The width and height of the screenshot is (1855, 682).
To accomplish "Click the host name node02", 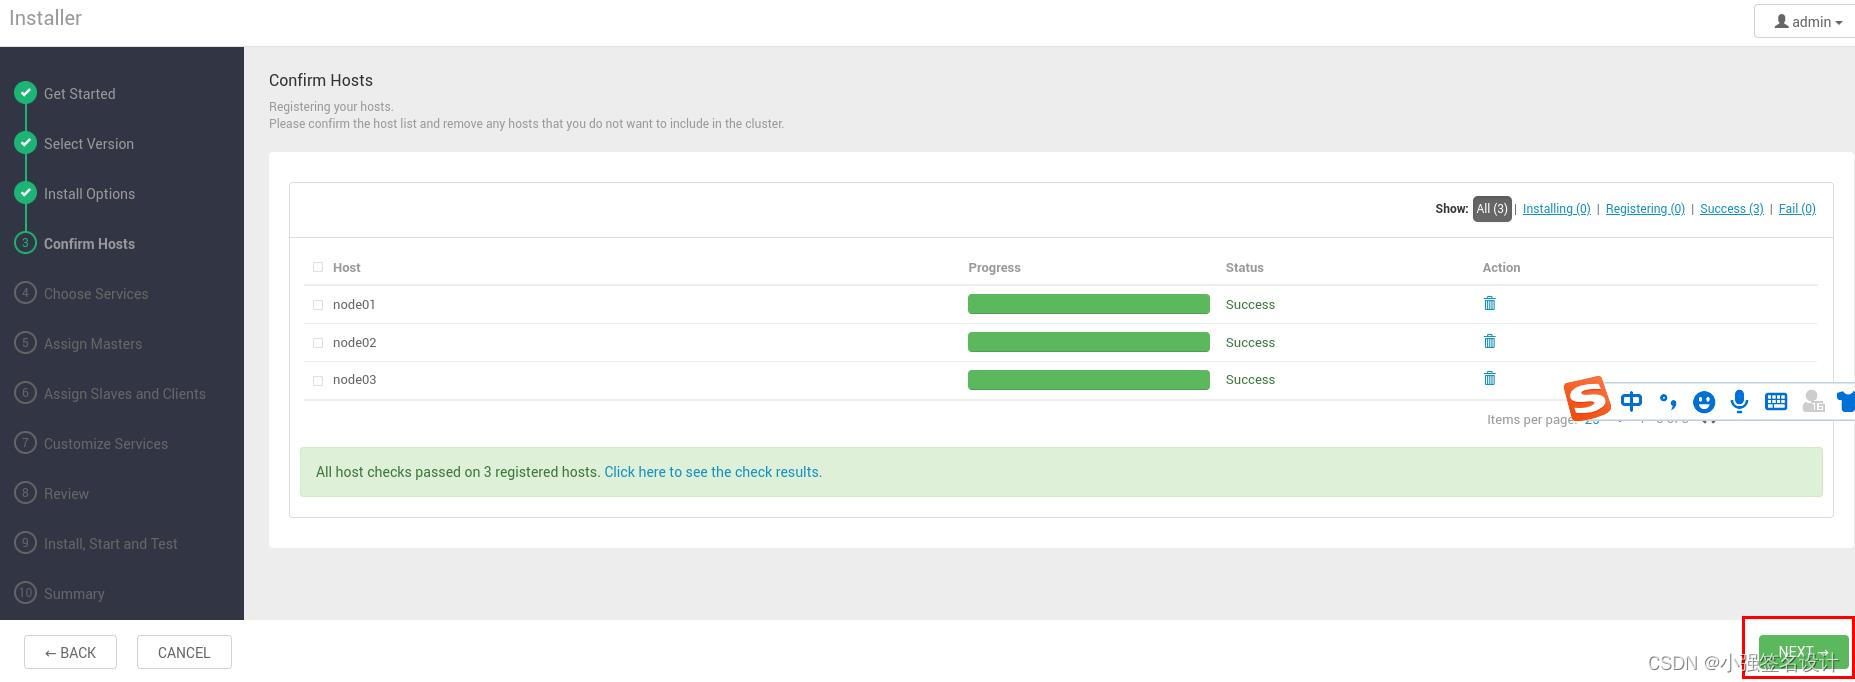I will click(x=354, y=342).
